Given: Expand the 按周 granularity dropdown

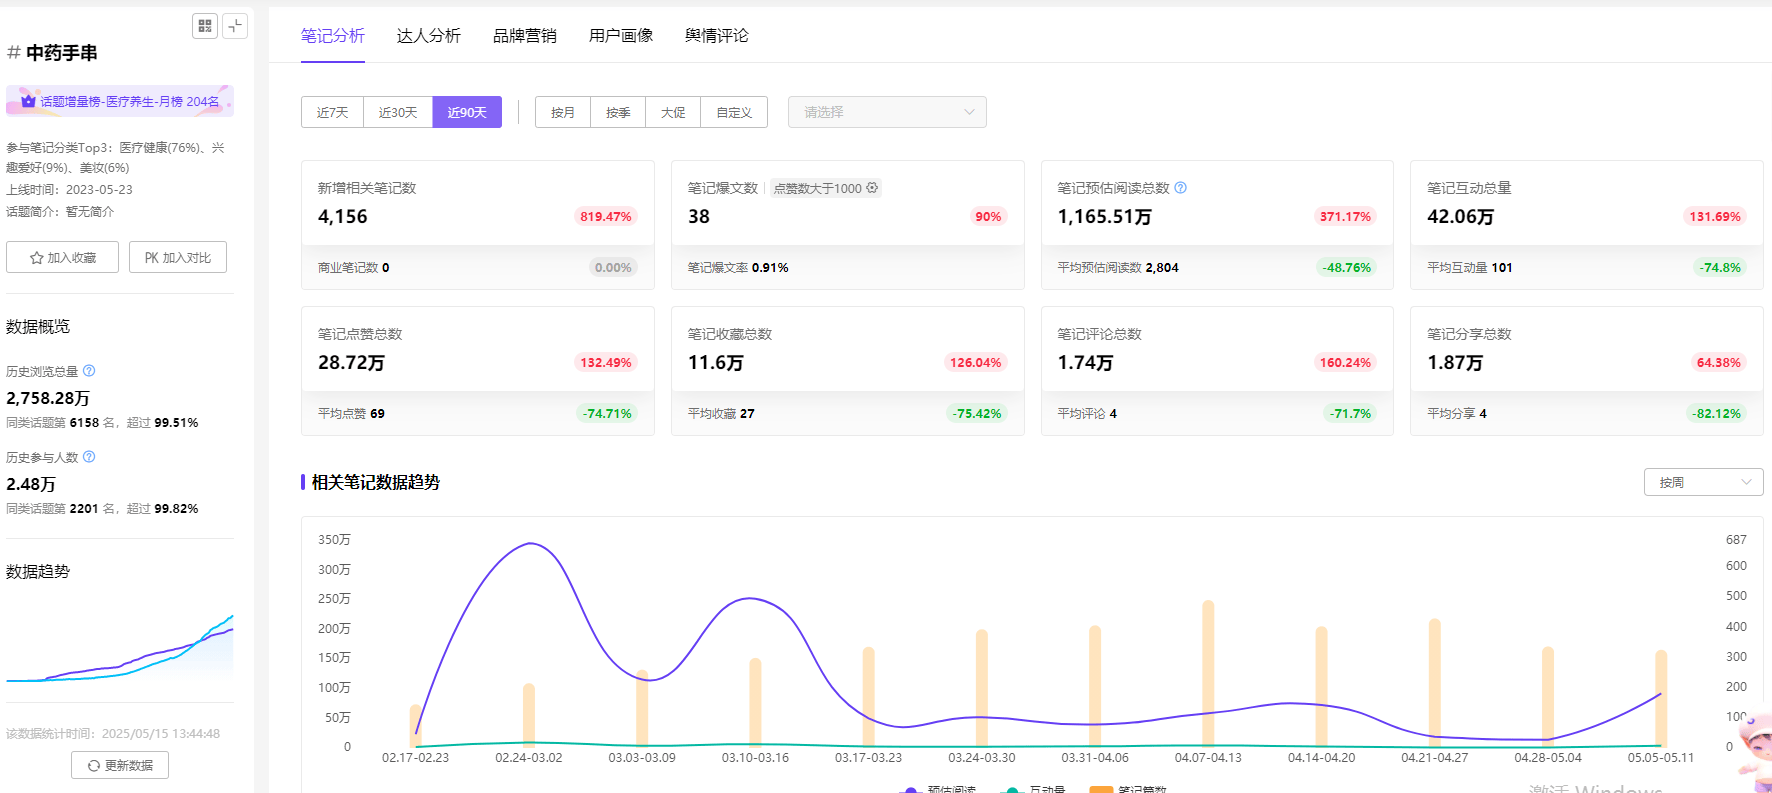Looking at the screenshot, I should pyautogui.click(x=1703, y=482).
